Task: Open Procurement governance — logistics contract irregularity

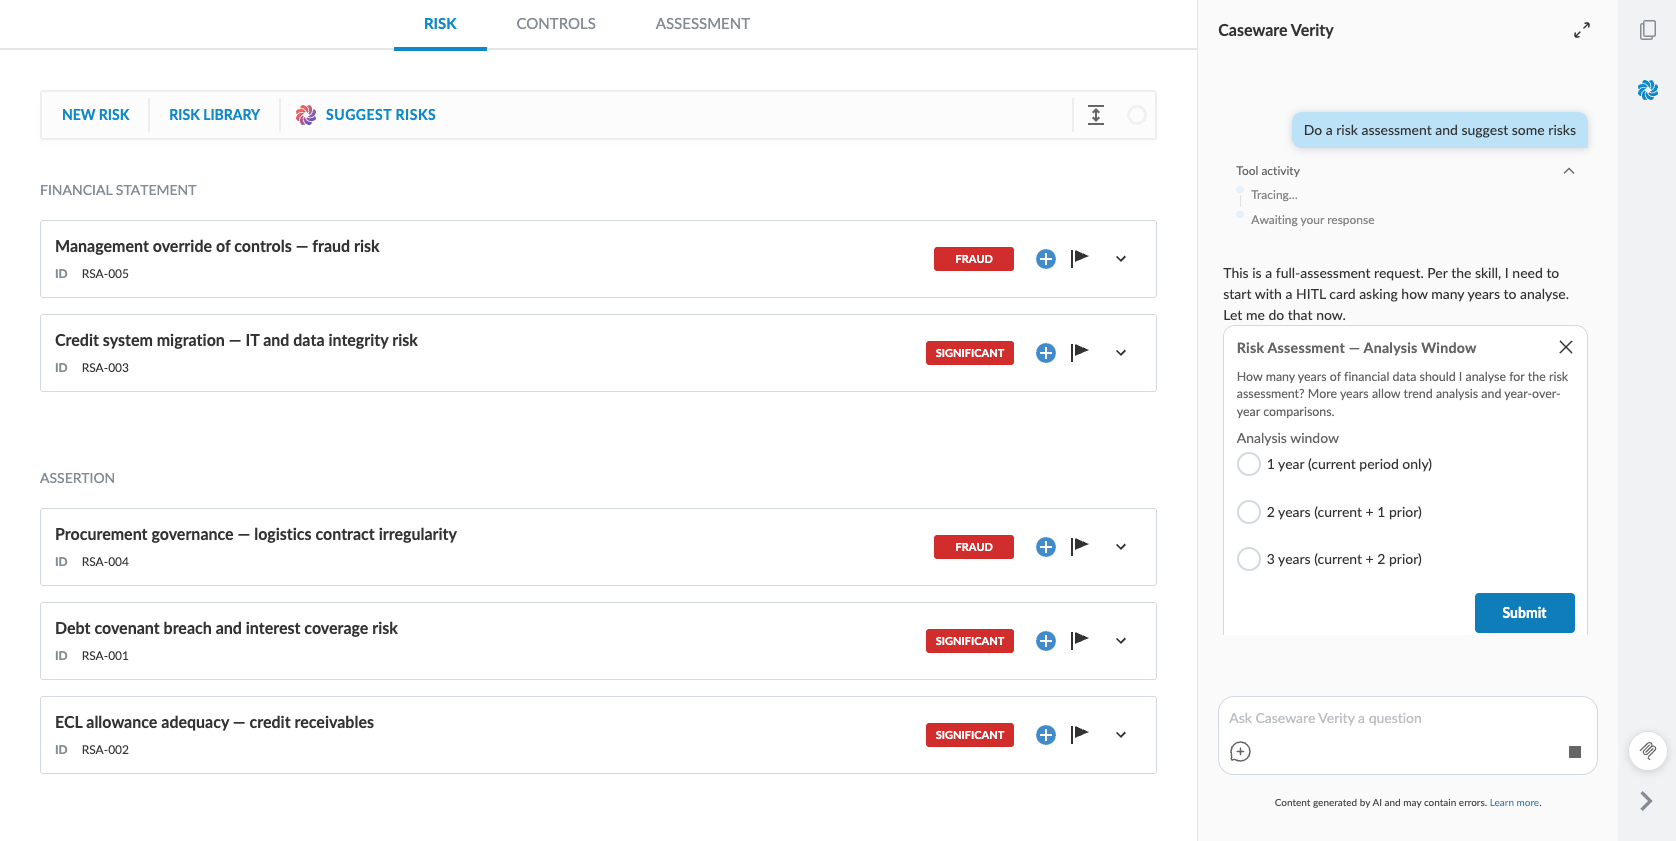Action: coord(256,534)
